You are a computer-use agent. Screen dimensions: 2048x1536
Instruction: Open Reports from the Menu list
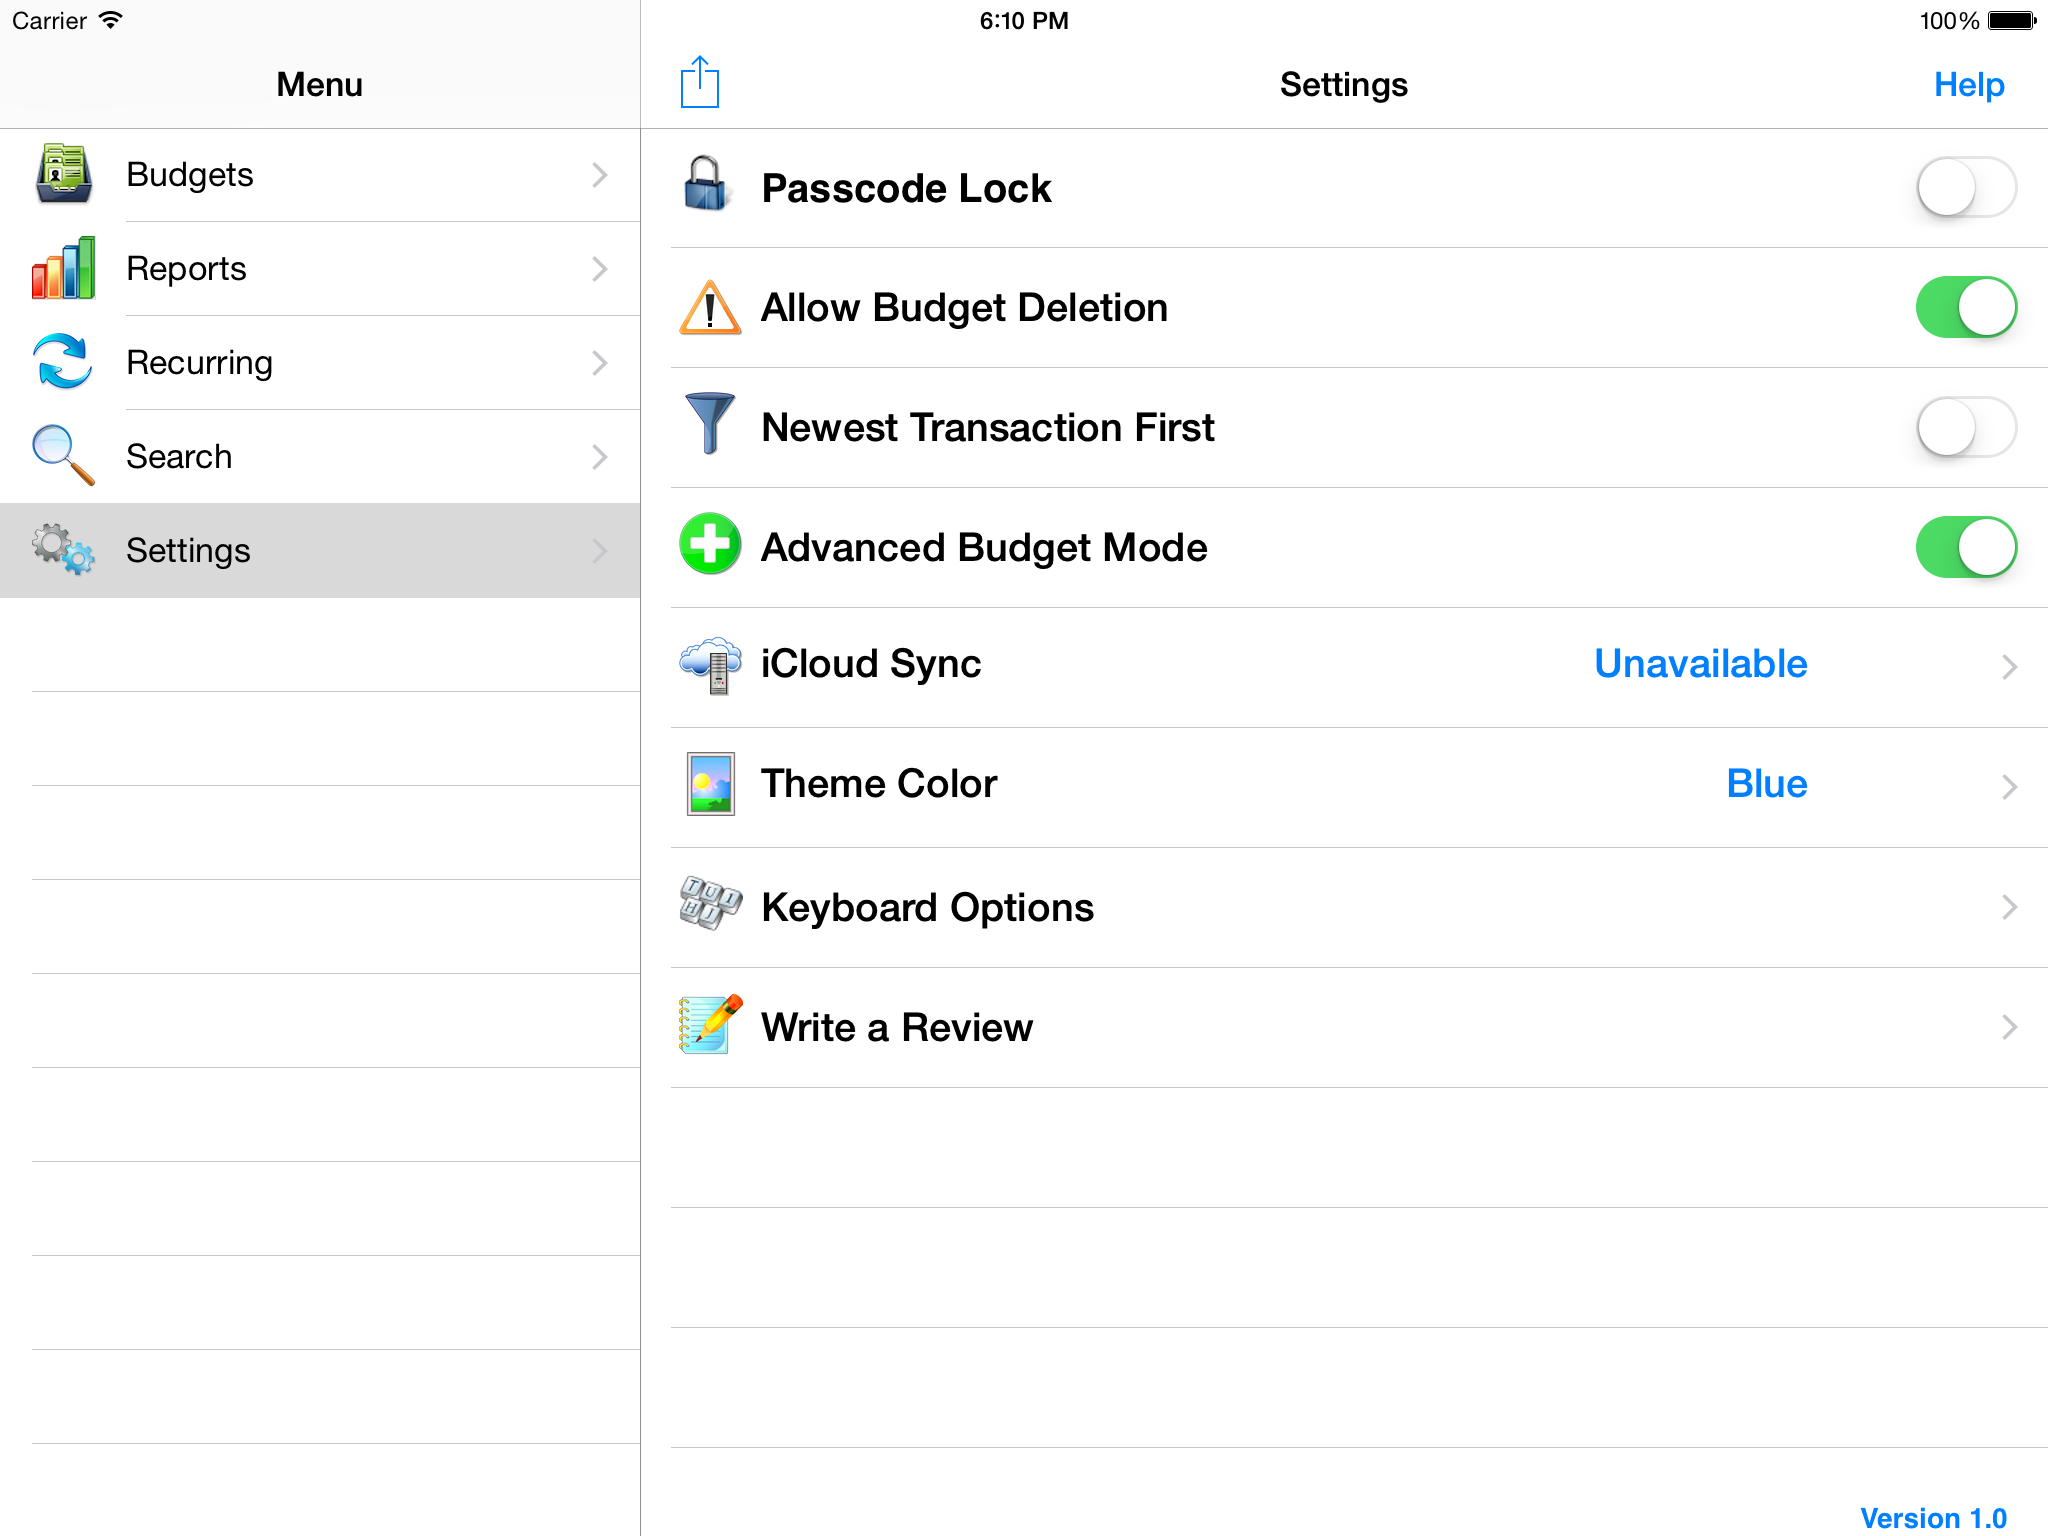[186, 268]
